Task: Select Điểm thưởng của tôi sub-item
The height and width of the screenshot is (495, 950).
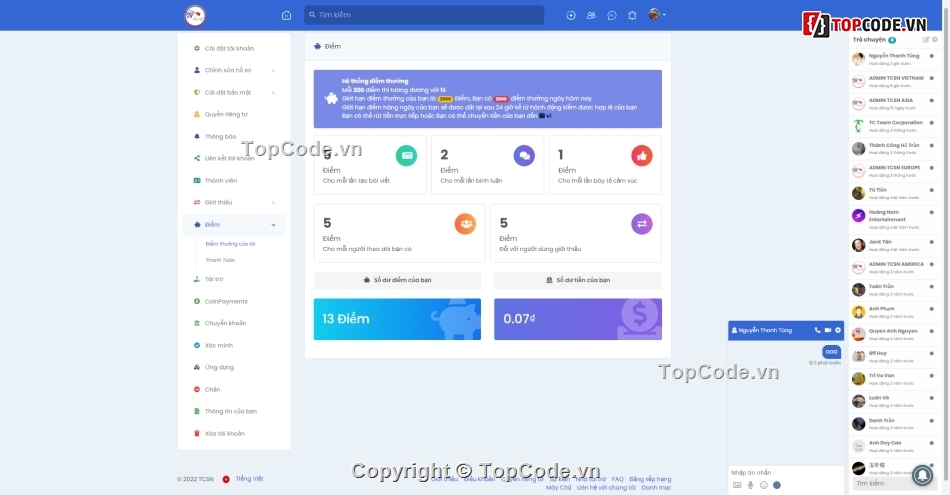Action: [x=230, y=244]
